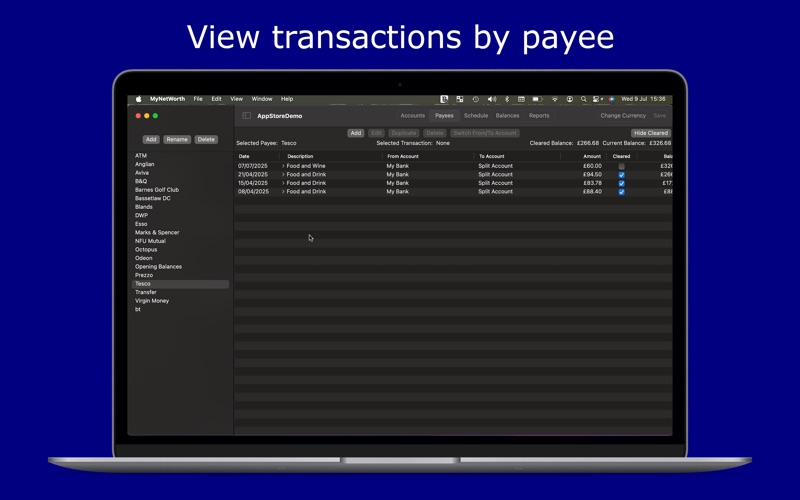Open the View menu
Screen dimensions: 800x500
coord(236,99)
